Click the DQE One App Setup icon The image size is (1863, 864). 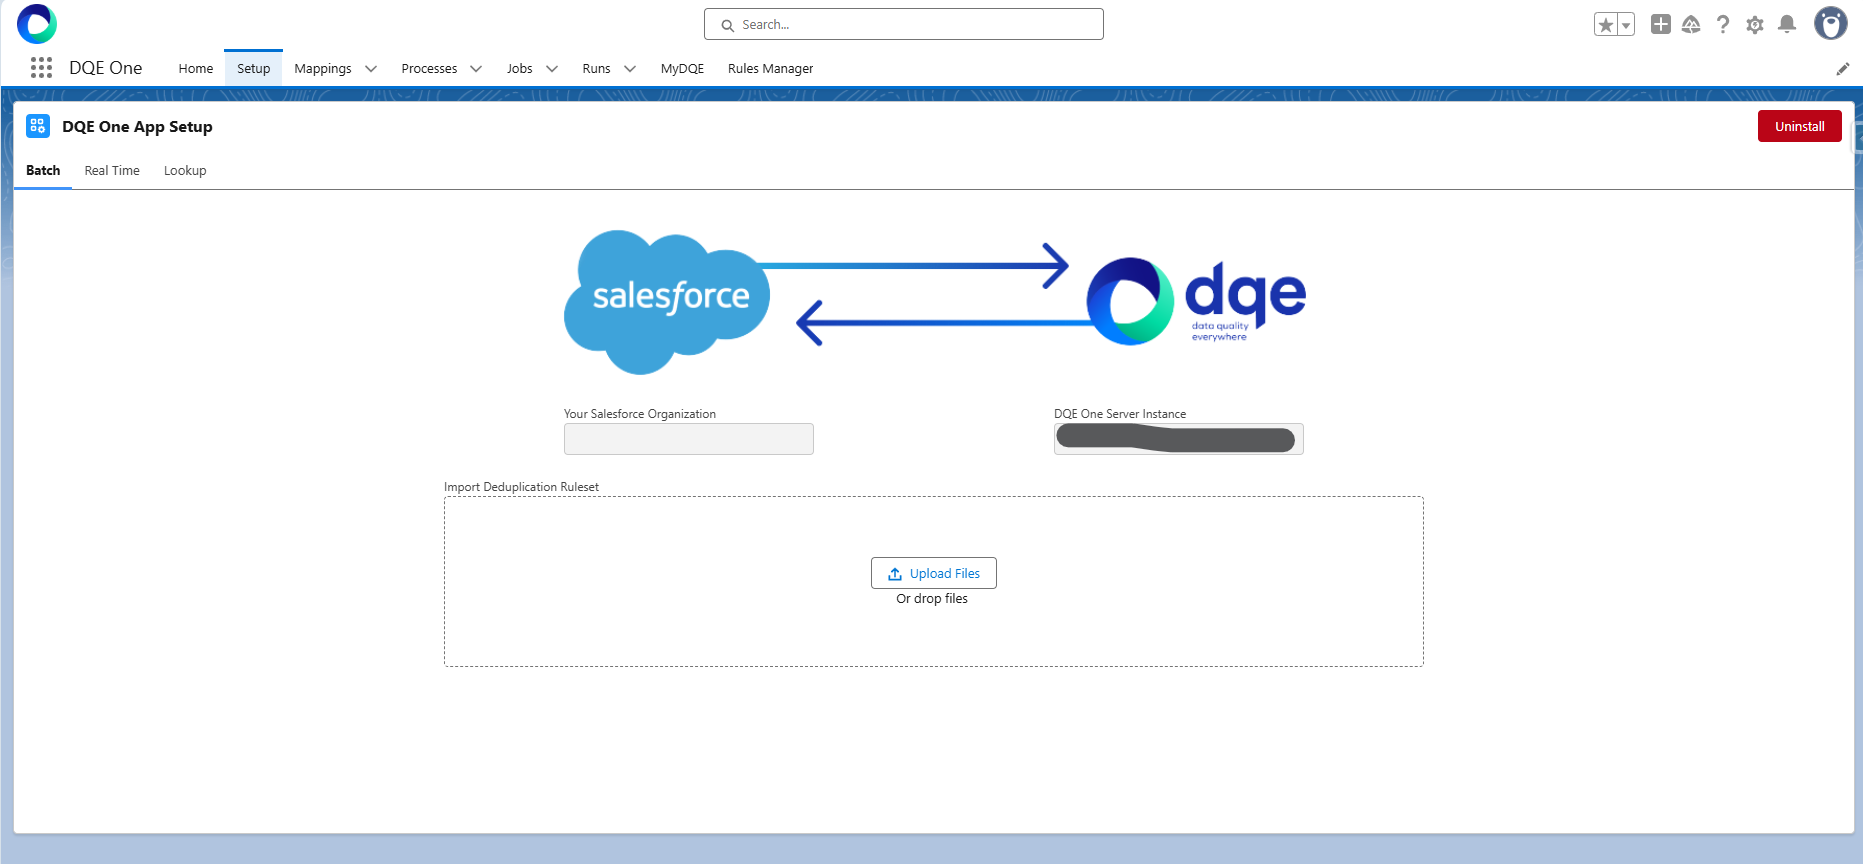(x=38, y=126)
